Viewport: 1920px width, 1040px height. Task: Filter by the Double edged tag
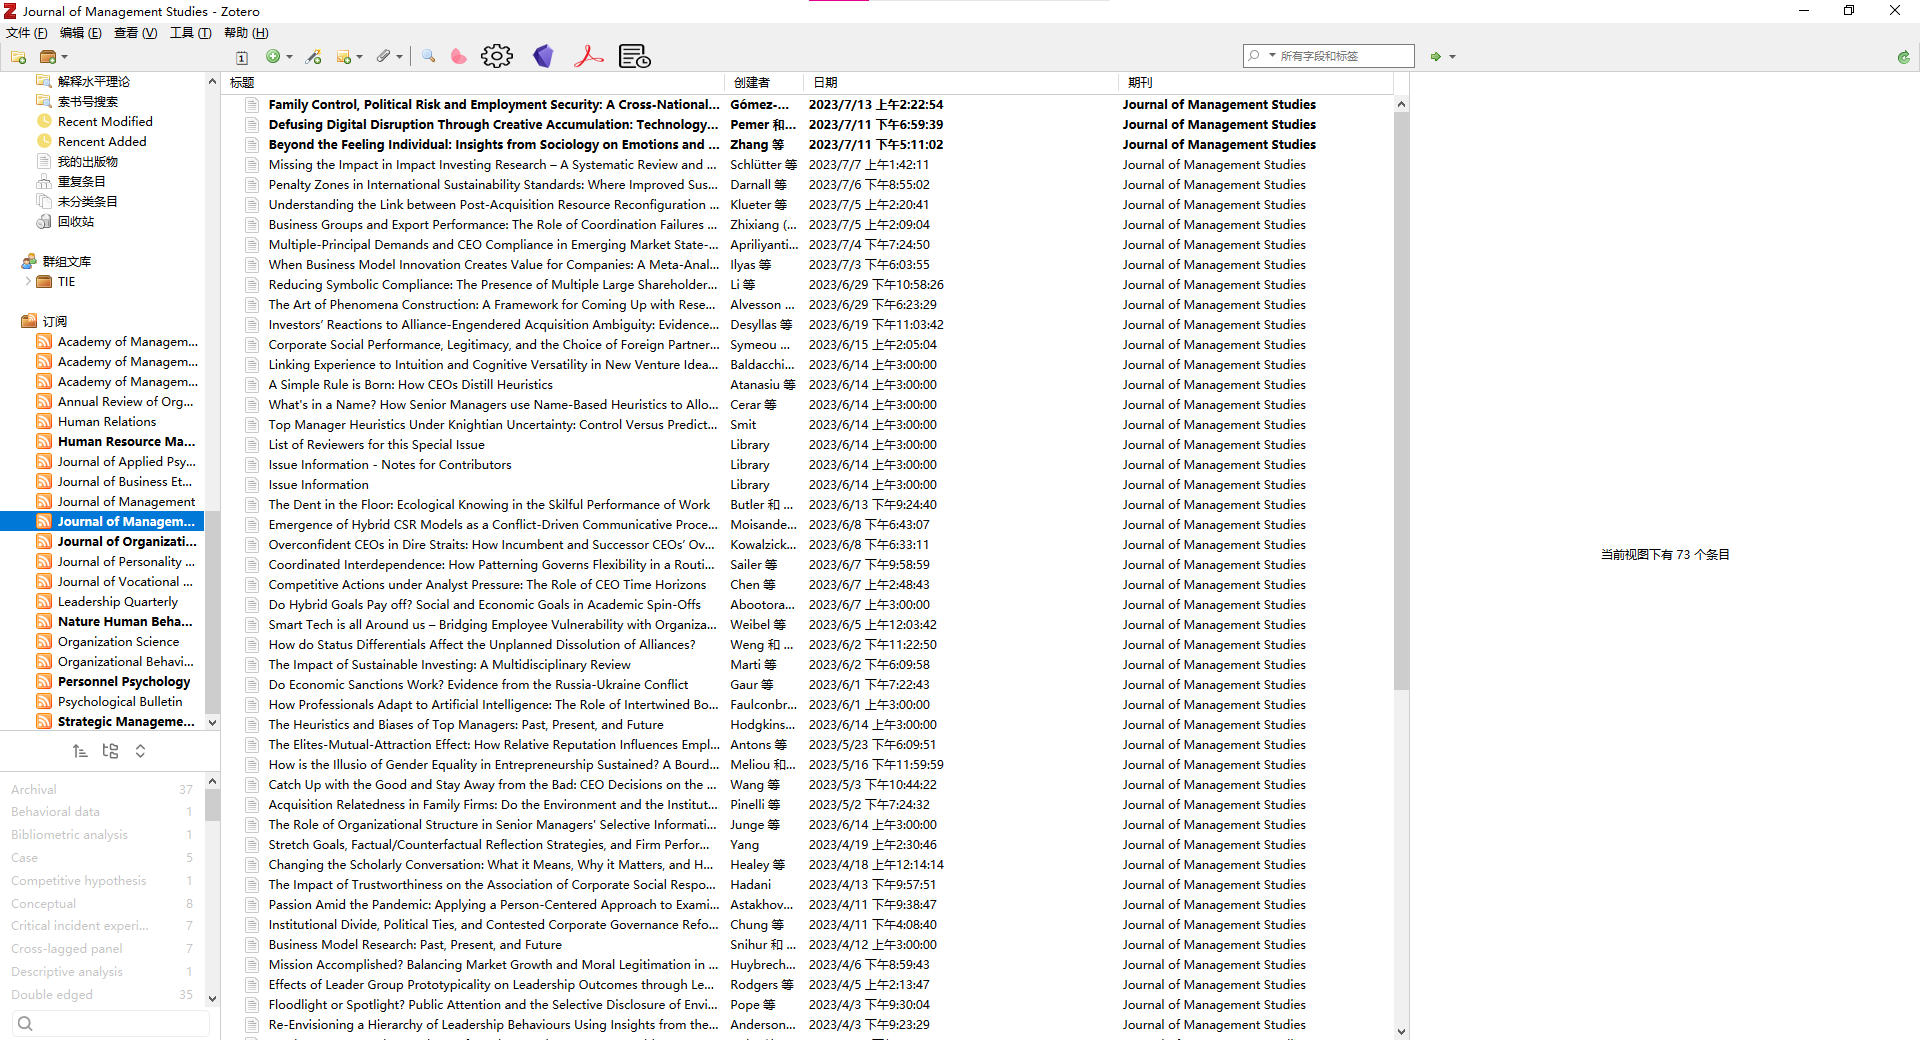52,995
